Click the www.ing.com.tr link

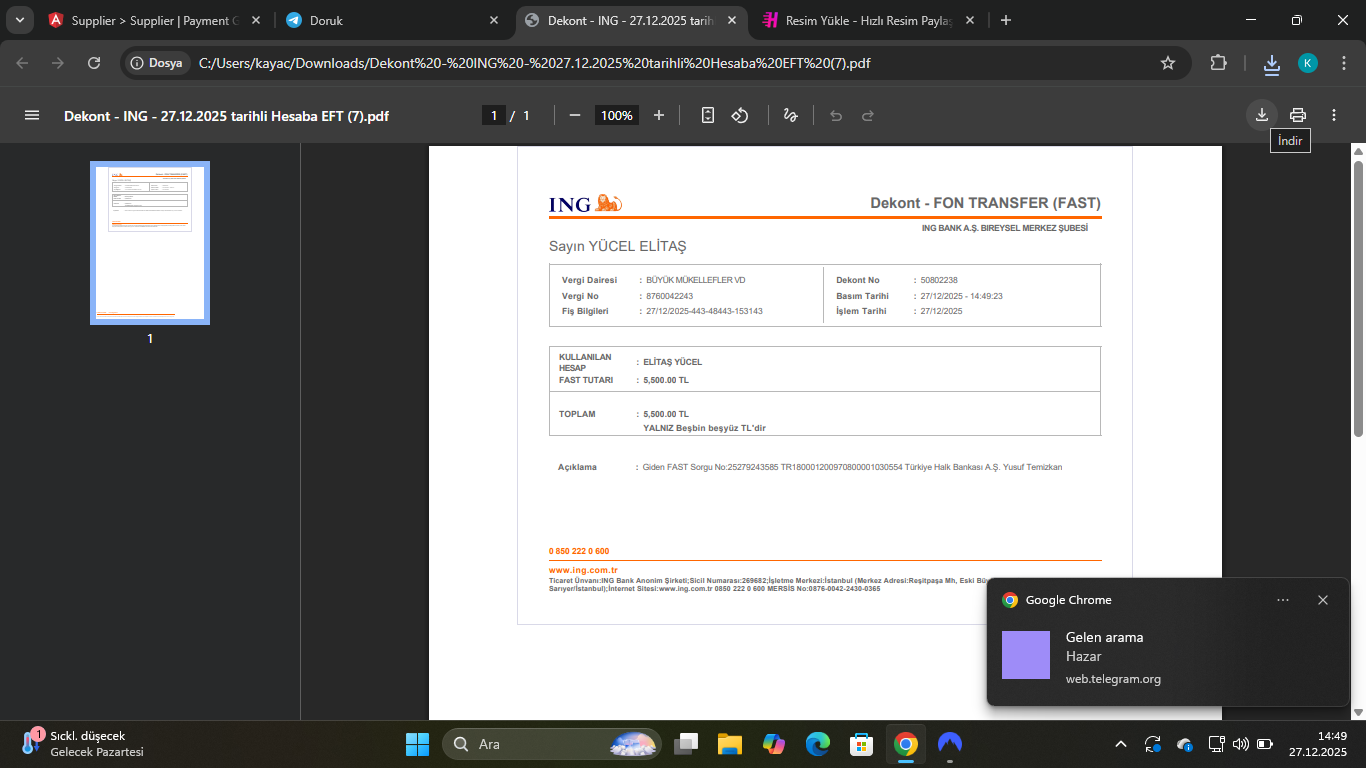click(x=583, y=570)
